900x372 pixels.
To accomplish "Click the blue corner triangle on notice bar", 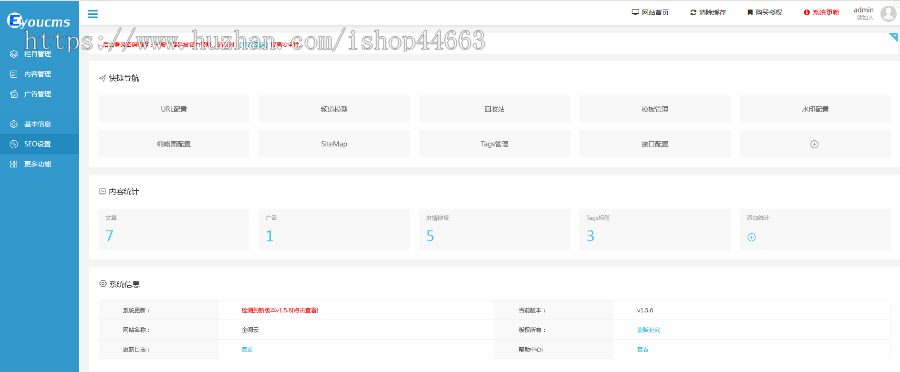I will tap(893, 37).
